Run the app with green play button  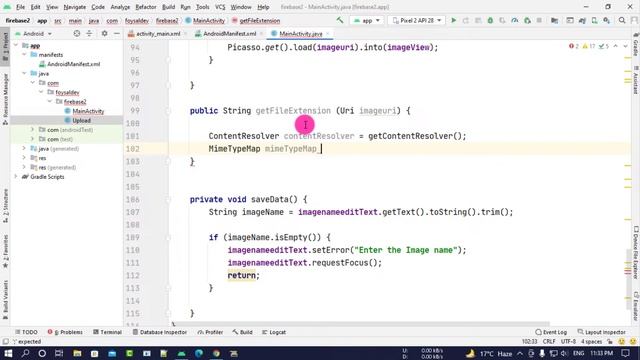click(453, 20)
